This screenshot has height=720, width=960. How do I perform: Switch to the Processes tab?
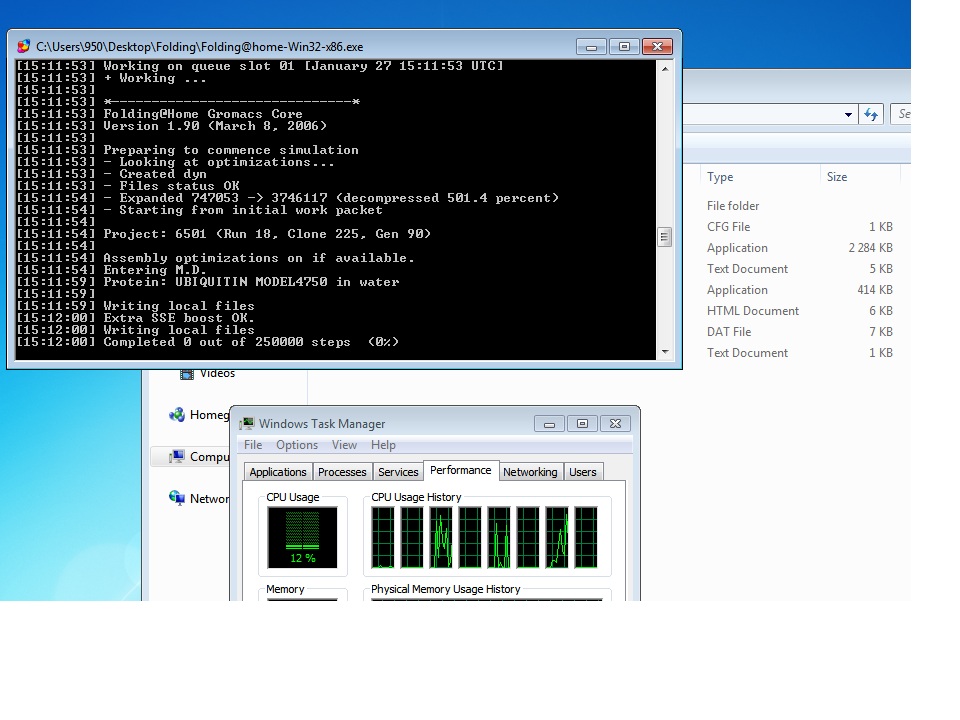[342, 472]
